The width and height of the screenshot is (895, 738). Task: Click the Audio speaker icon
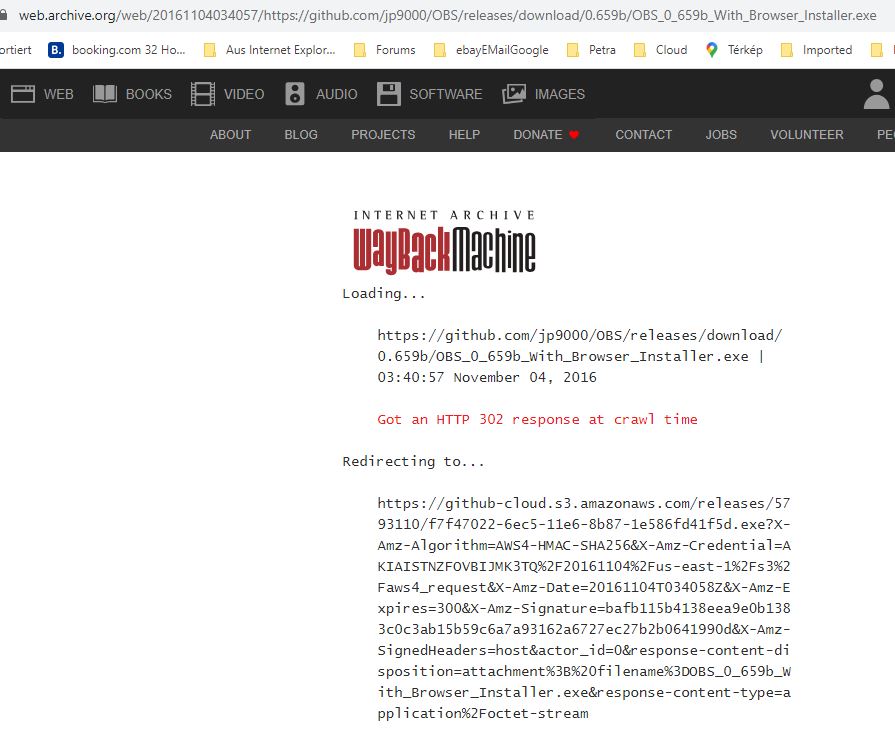pyautogui.click(x=295, y=94)
